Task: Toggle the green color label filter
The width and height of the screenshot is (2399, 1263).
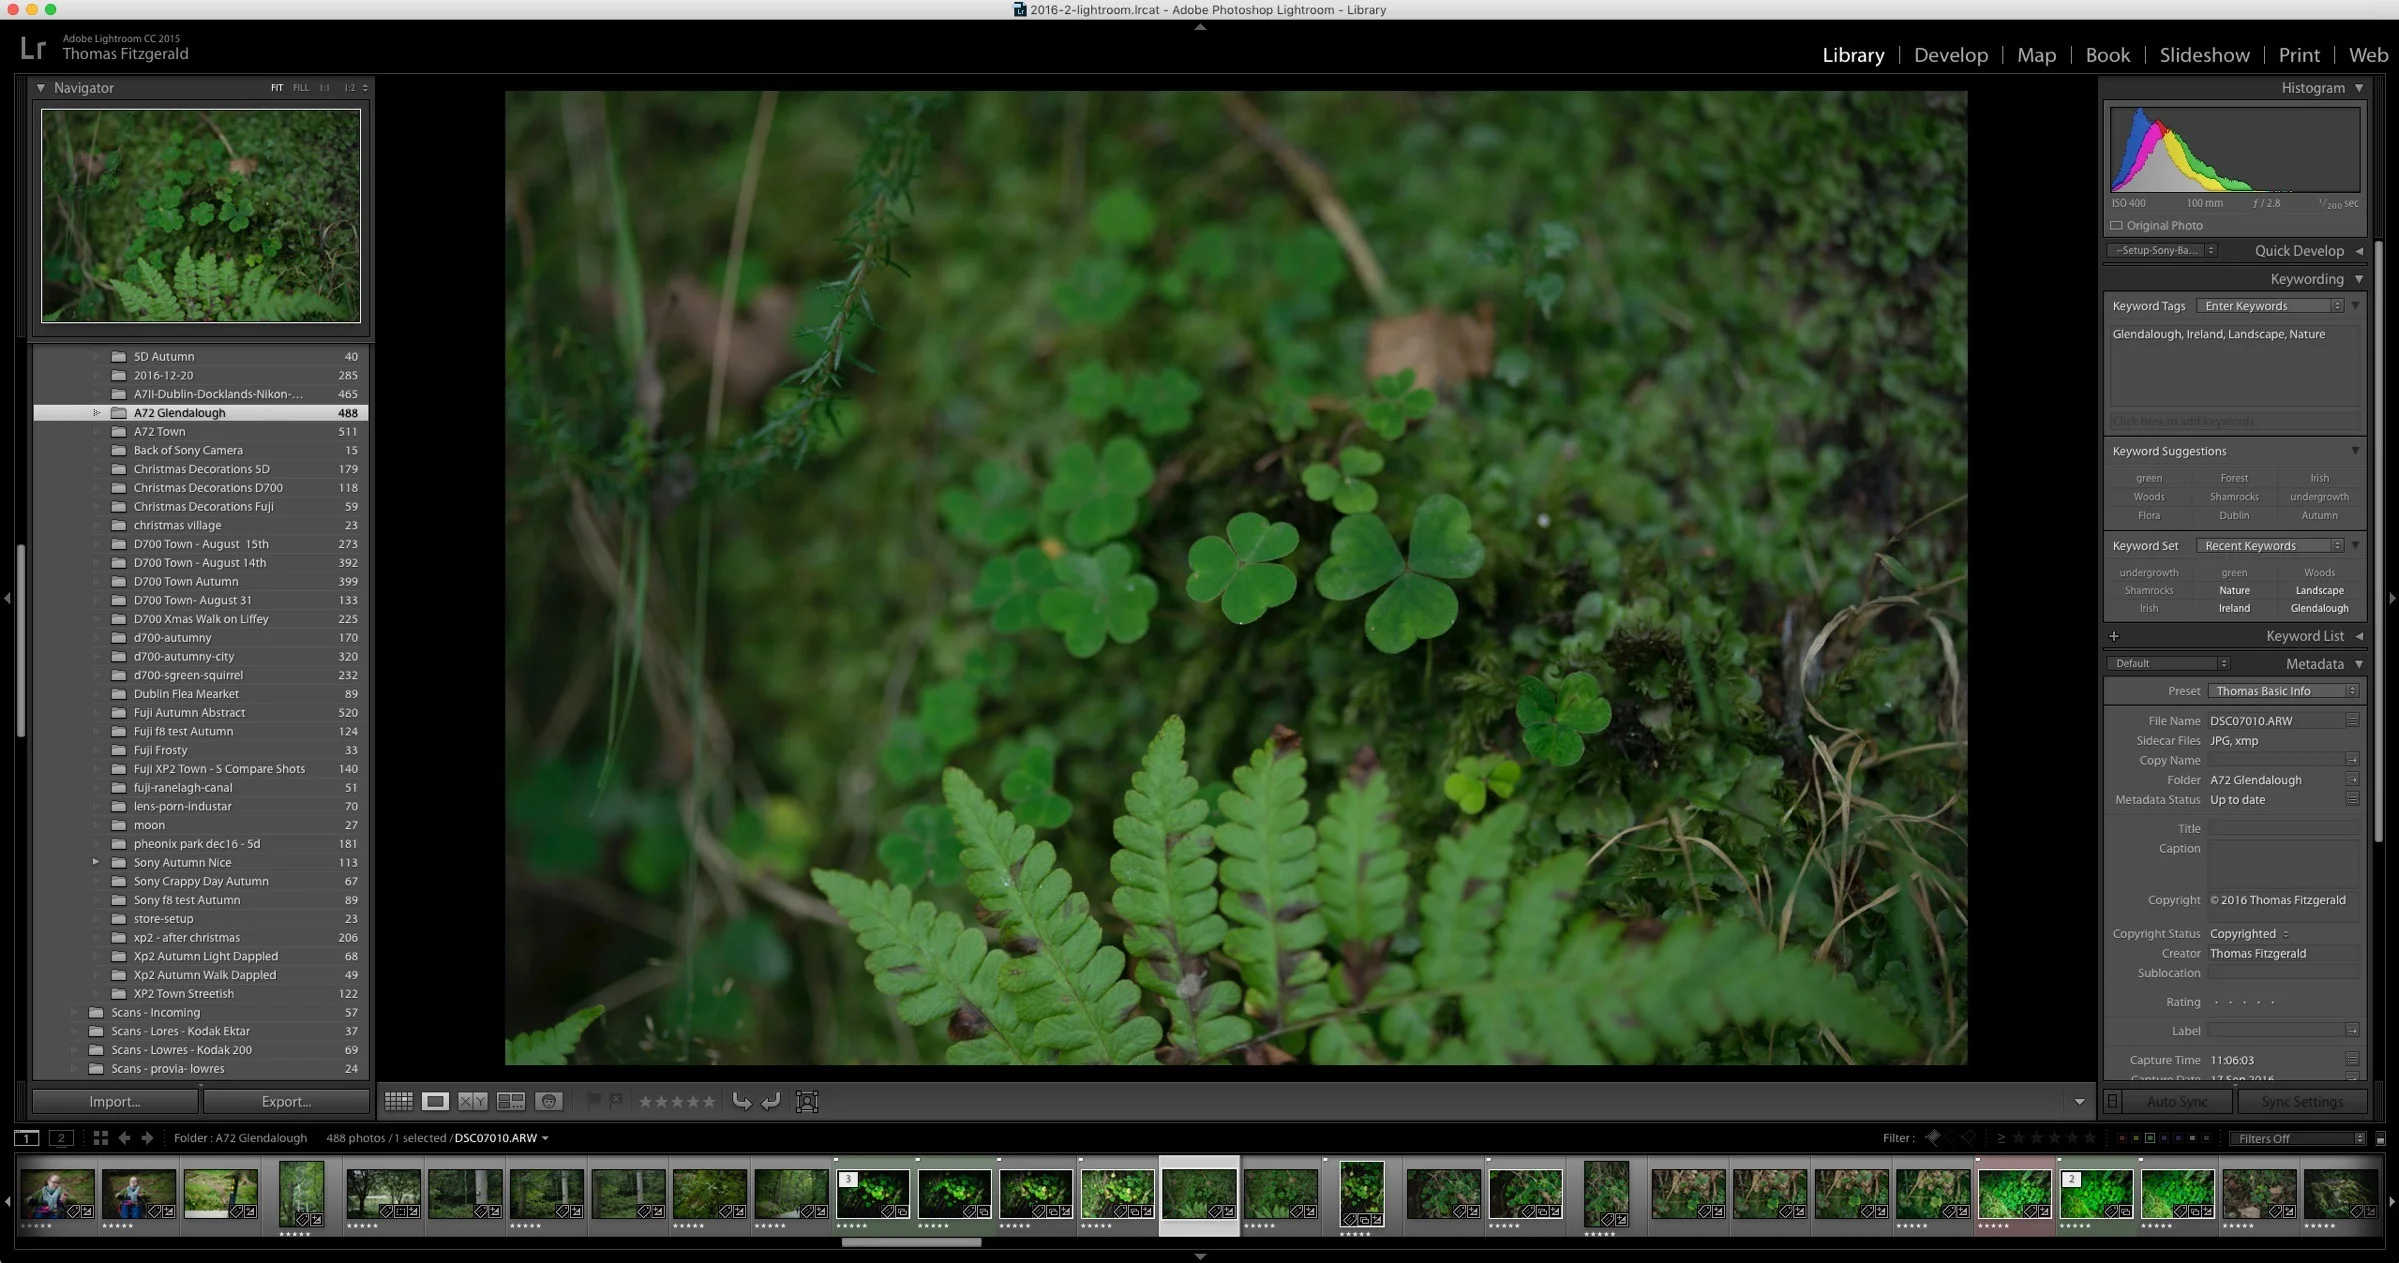Action: pyautogui.click(x=2150, y=1138)
